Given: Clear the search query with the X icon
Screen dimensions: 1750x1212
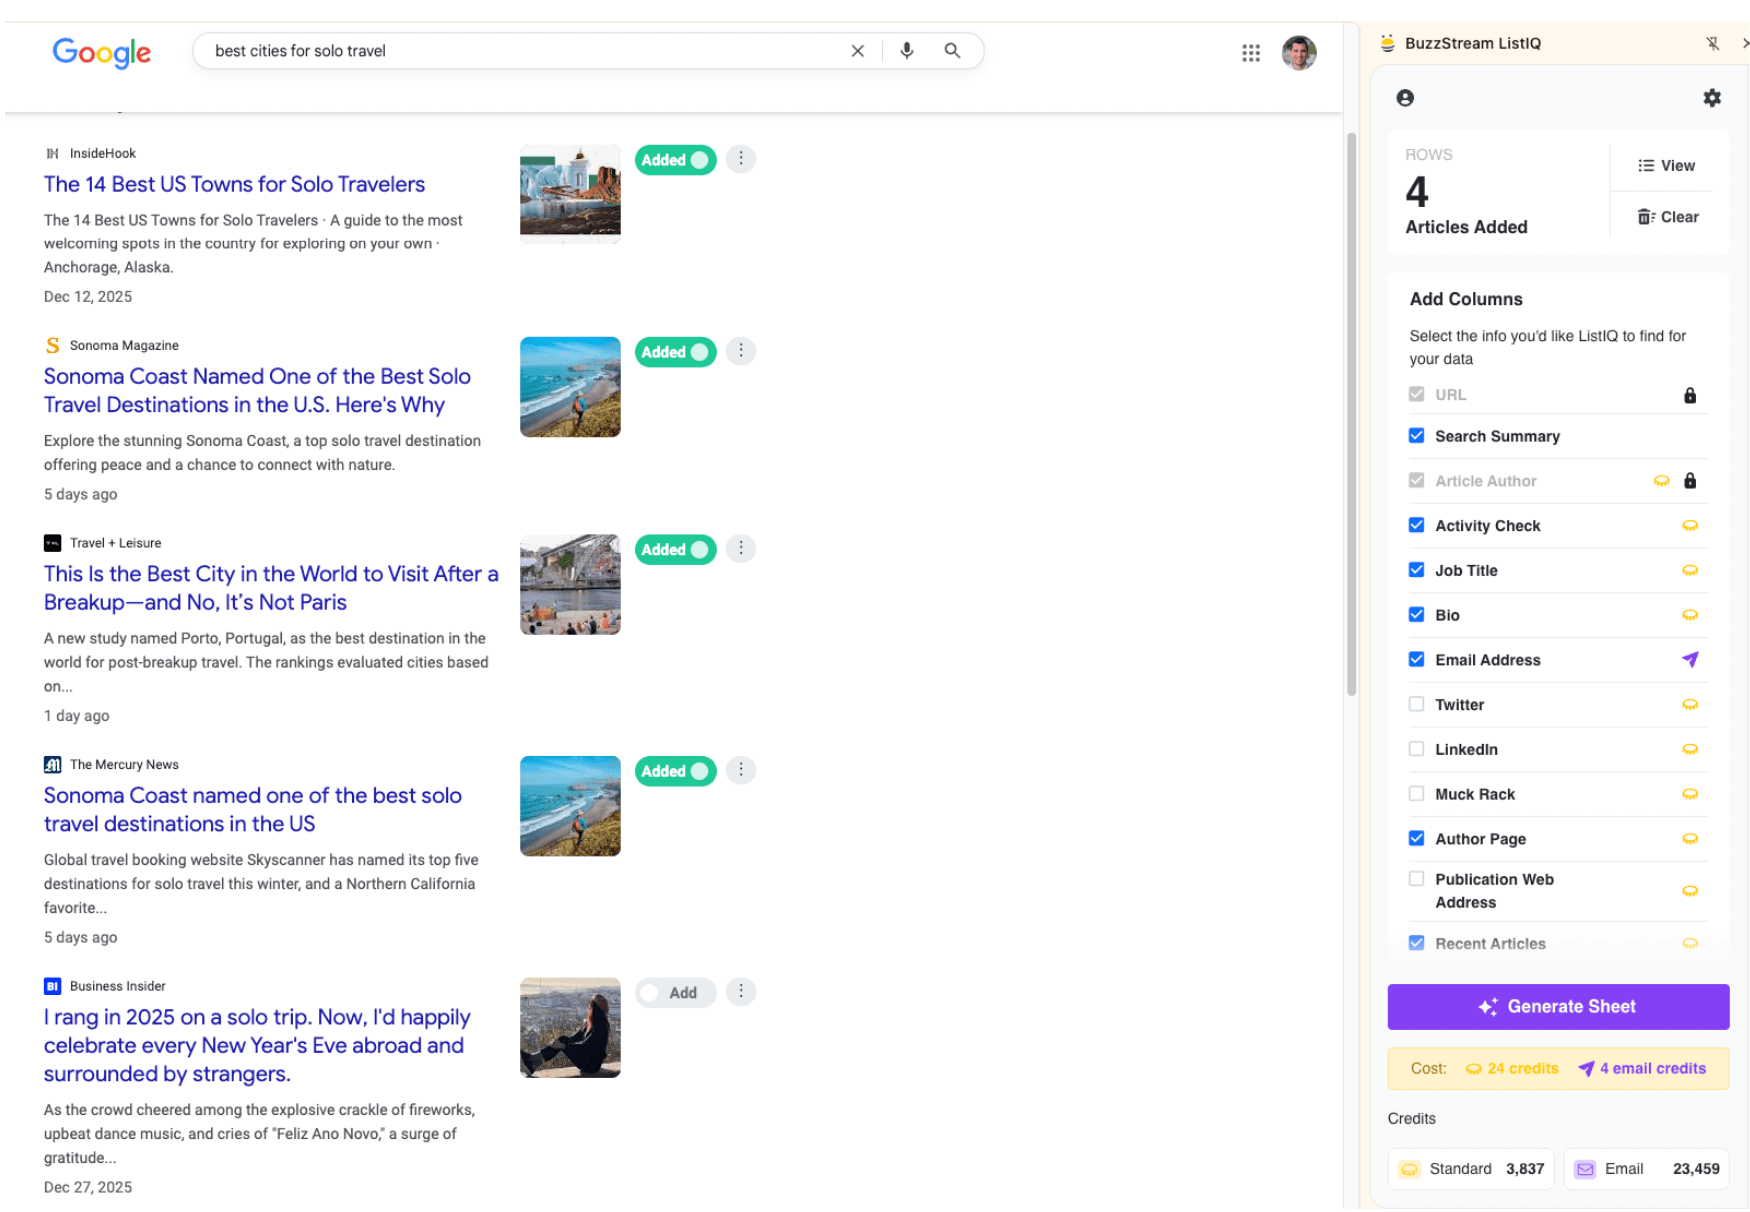Looking at the screenshot, I should tap(857, 50).
